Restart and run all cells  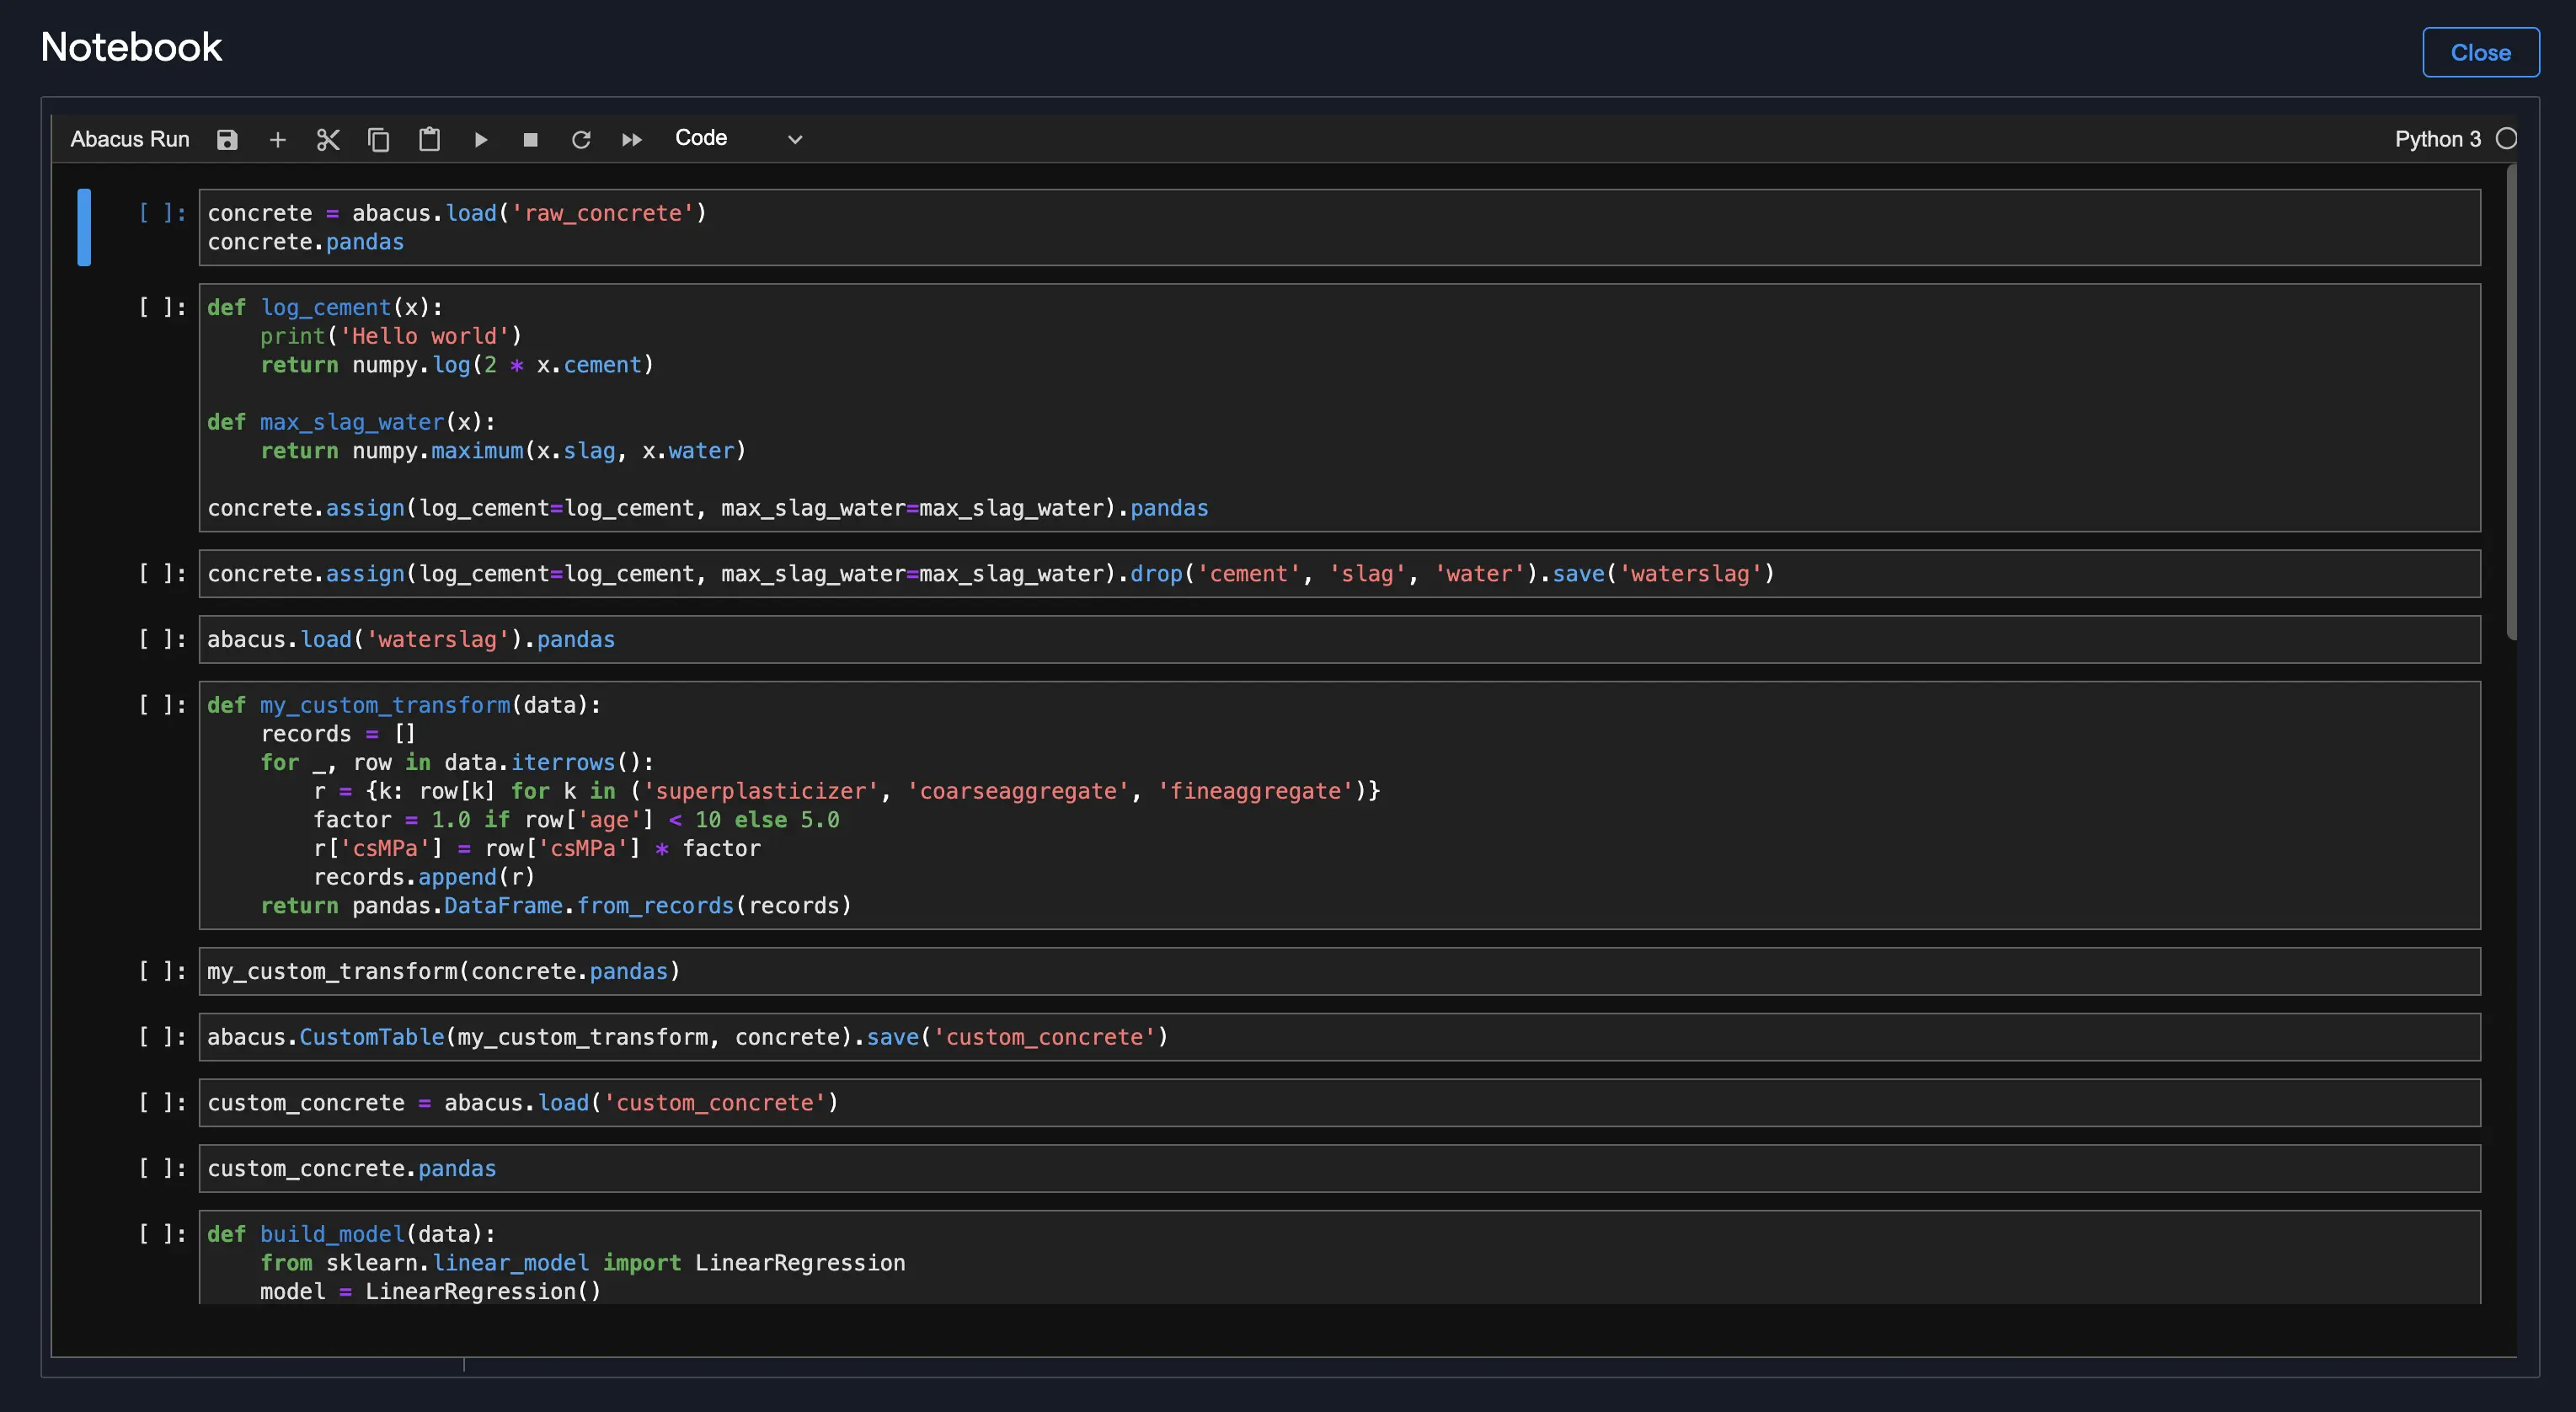click(x=631, y=139)
